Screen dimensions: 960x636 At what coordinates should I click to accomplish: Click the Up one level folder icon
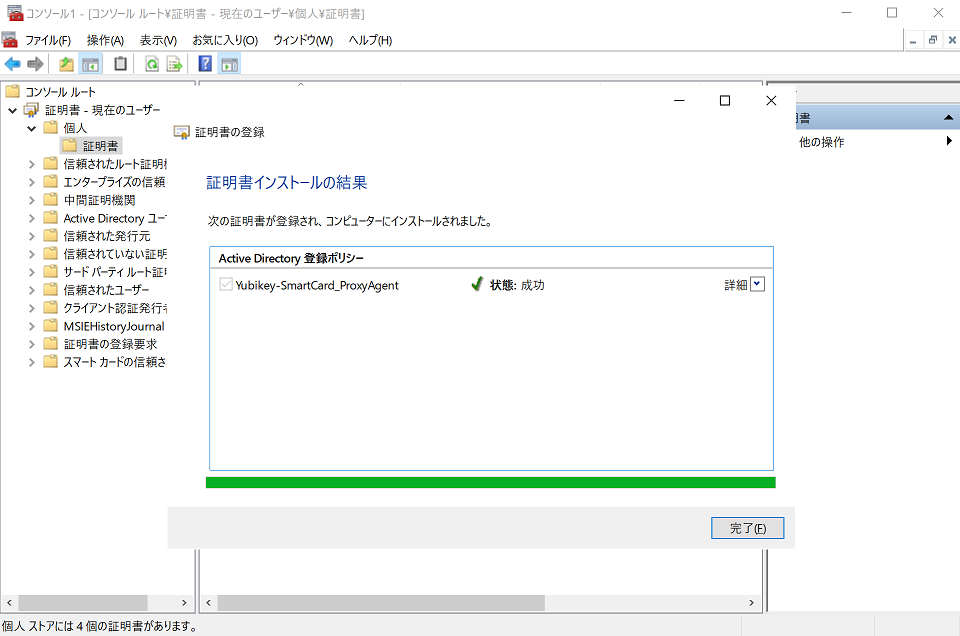click(x=67, y=64)
